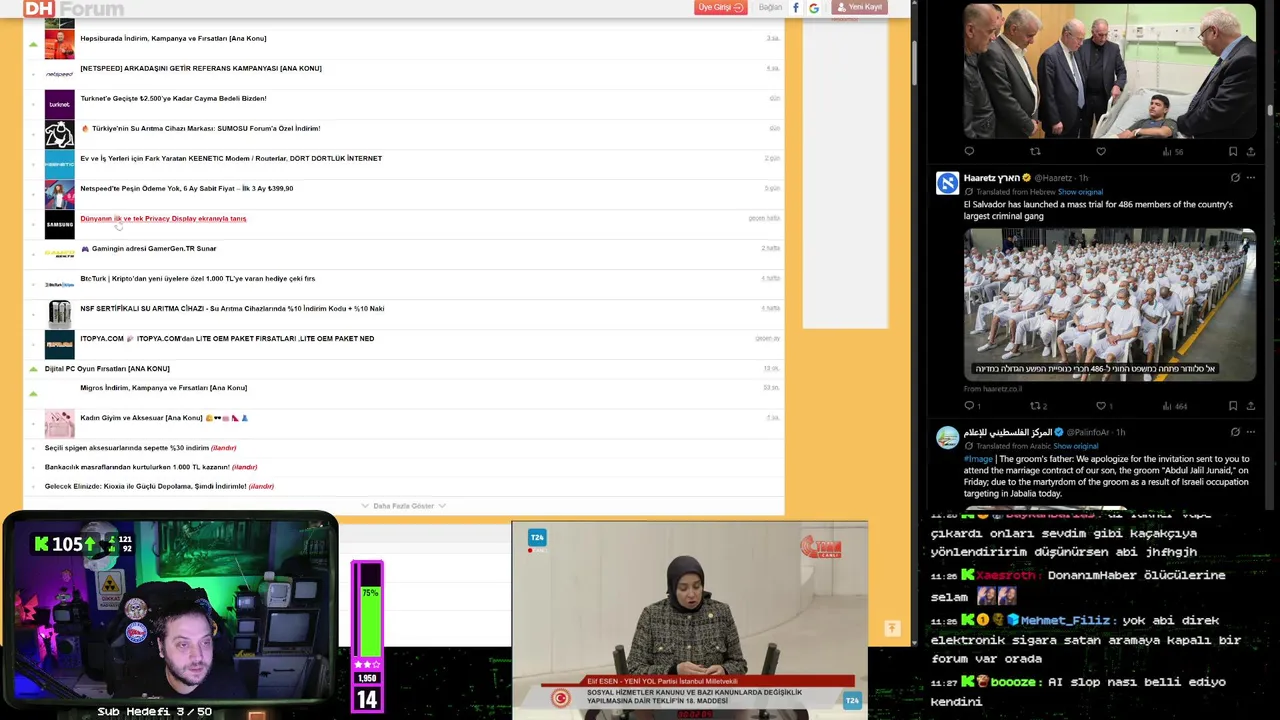This screenshot has height=720, width=1280.
Task: Open the hospital visit photo in top tweet
Action: 1109,70
